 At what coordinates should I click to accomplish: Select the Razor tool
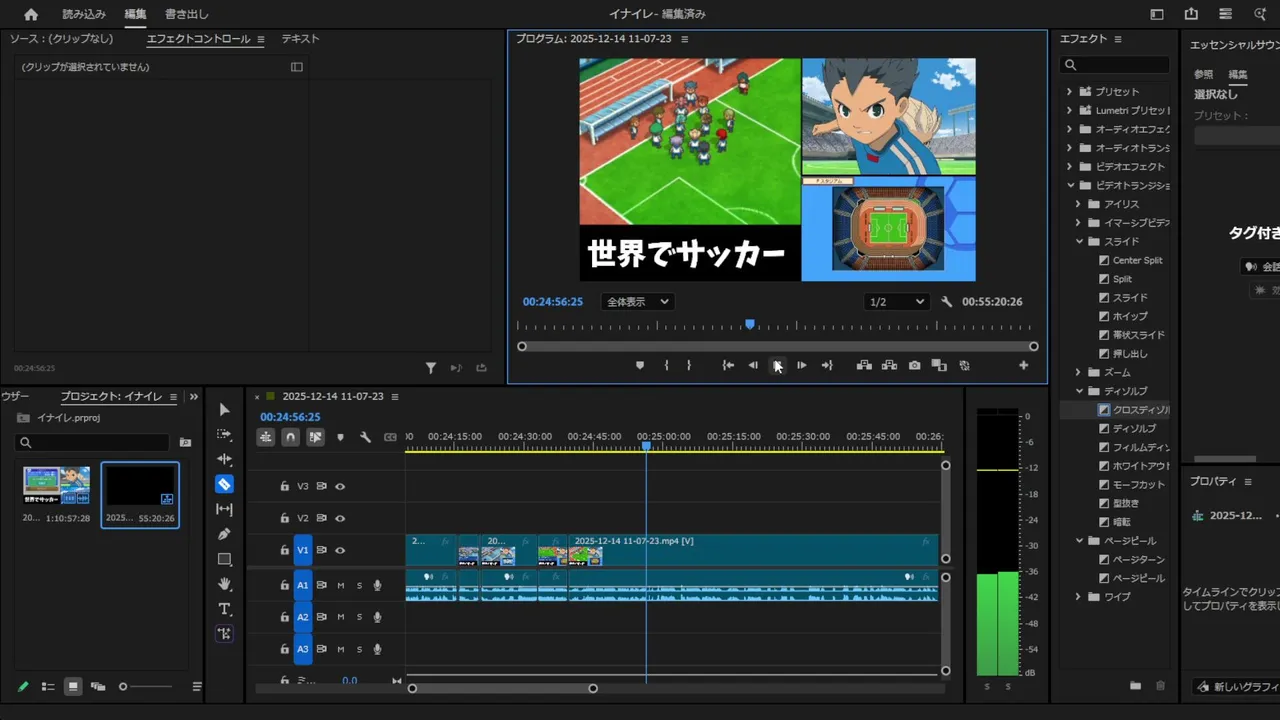pos(224,484)
